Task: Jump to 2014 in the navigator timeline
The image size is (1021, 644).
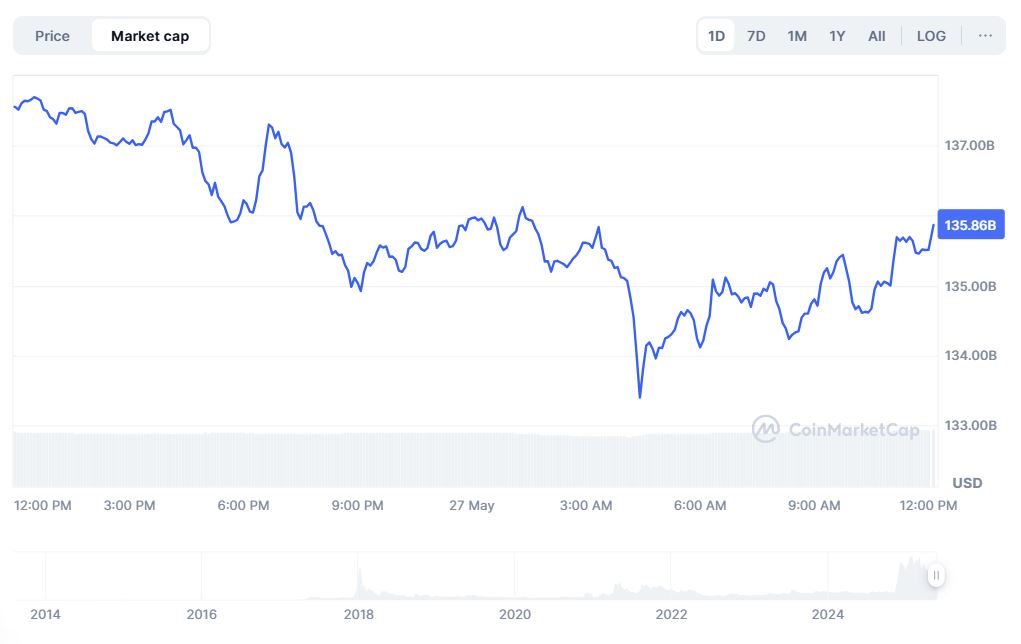Action: click(45, 614)
